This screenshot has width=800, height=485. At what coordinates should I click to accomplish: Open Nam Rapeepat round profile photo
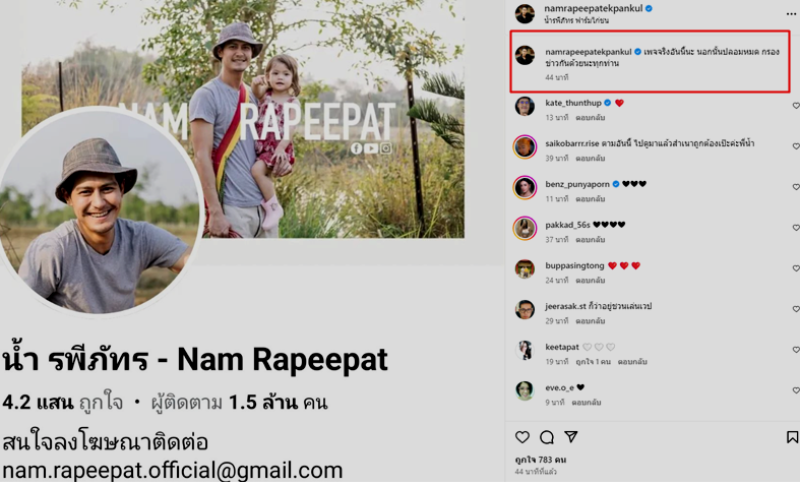(100, 212)
